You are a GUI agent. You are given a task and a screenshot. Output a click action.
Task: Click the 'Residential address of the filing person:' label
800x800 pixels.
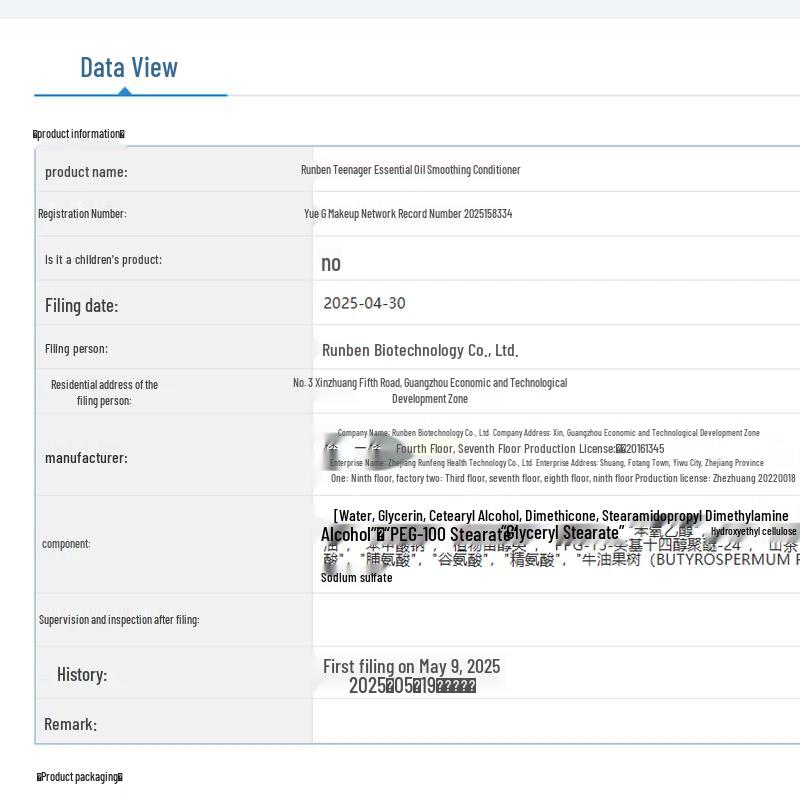tap(104, 392)
